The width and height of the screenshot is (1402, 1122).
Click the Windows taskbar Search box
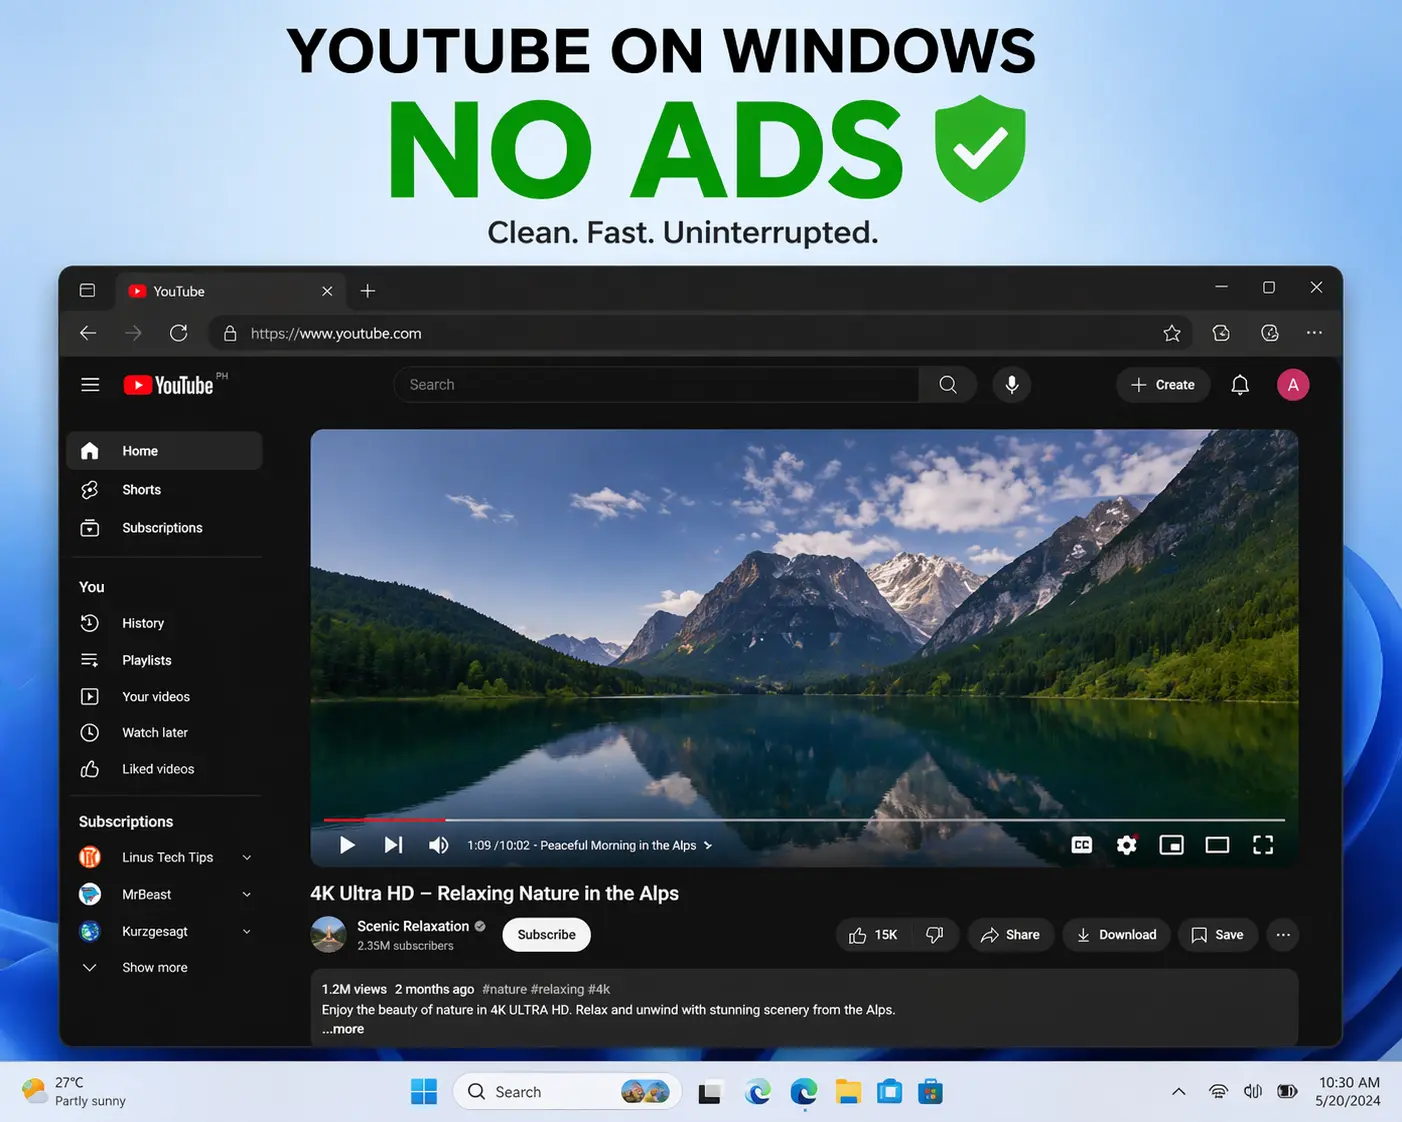point(568,1092)
